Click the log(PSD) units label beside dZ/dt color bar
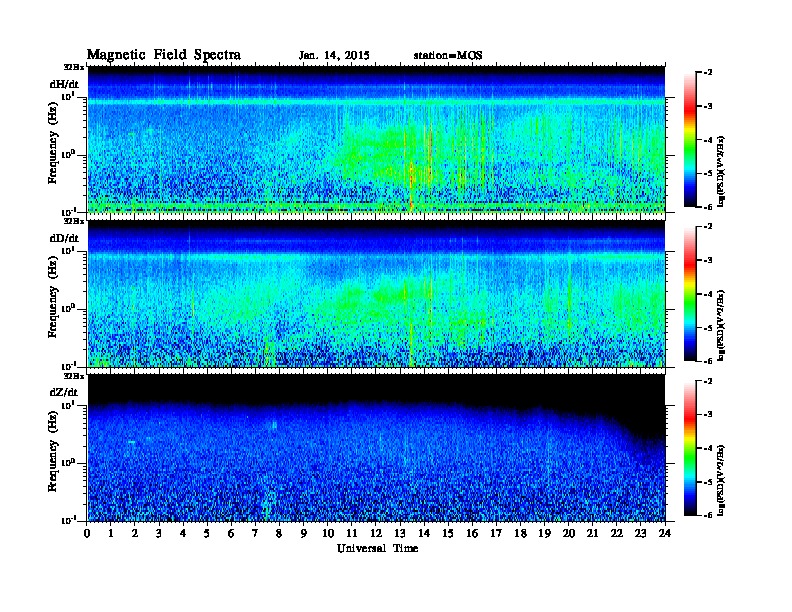Viewport: 792px width, 612px height. click(721, 480)
